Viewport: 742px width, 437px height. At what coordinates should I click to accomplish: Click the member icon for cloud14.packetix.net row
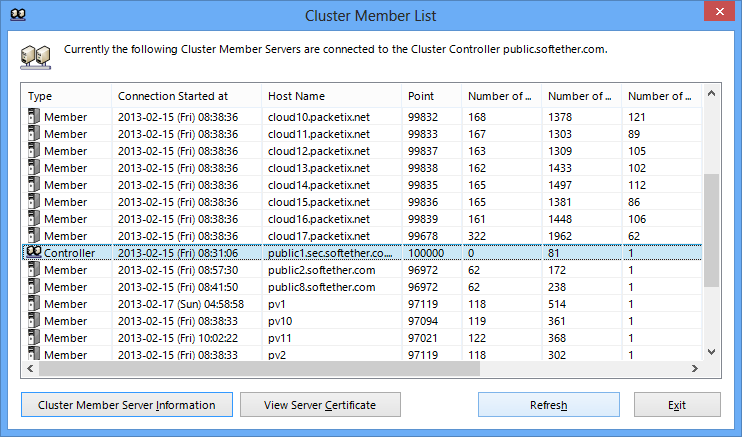click(x=34, y=185)
